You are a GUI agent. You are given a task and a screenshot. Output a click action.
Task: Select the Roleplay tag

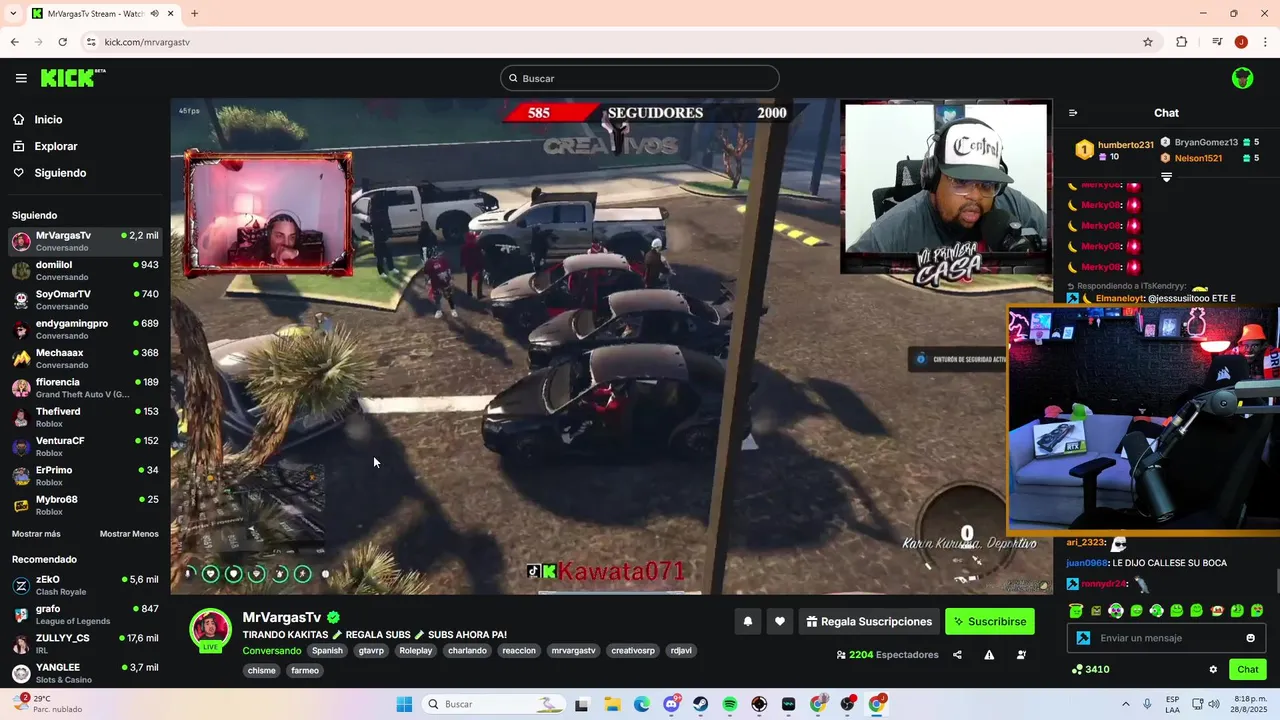(x=416, y=650)
